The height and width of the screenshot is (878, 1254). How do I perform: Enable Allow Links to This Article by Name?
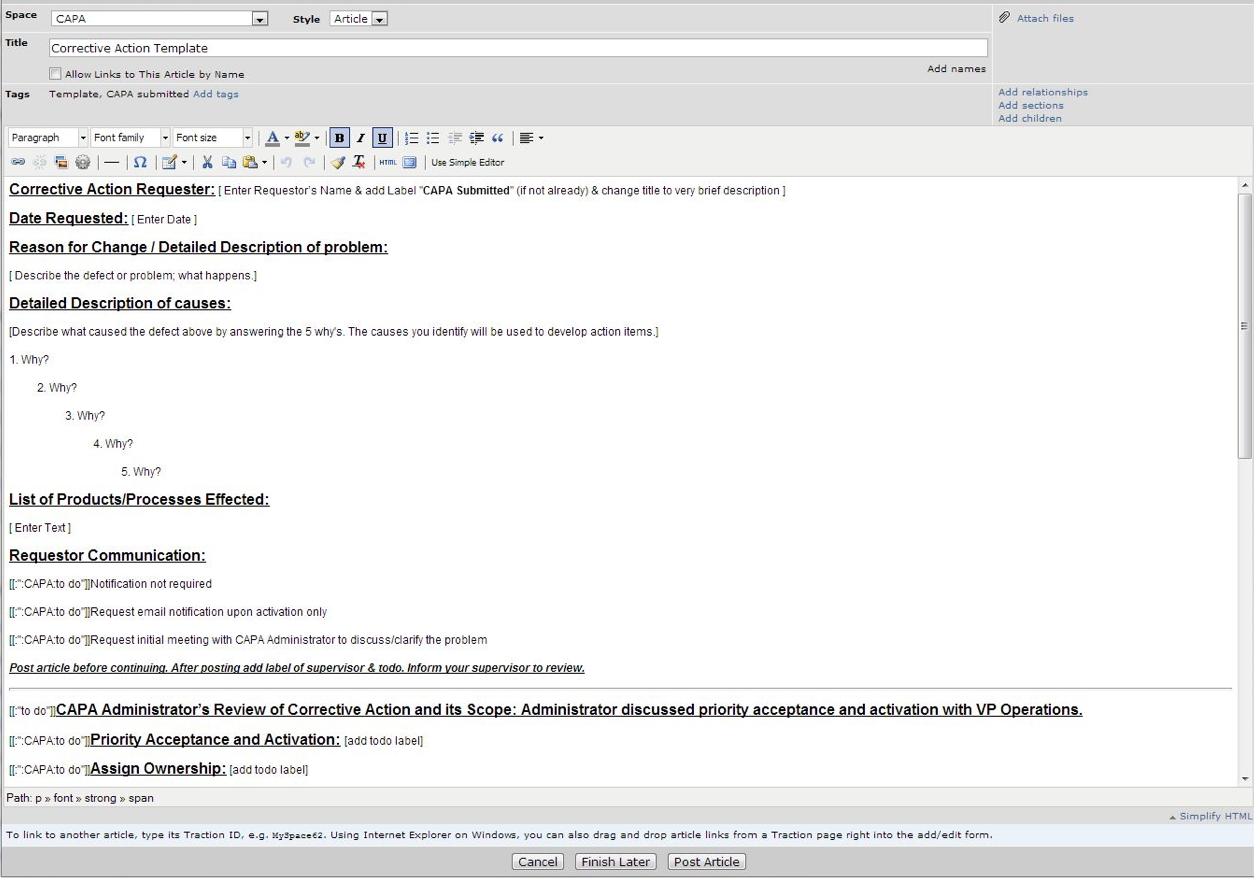point(55,74)
